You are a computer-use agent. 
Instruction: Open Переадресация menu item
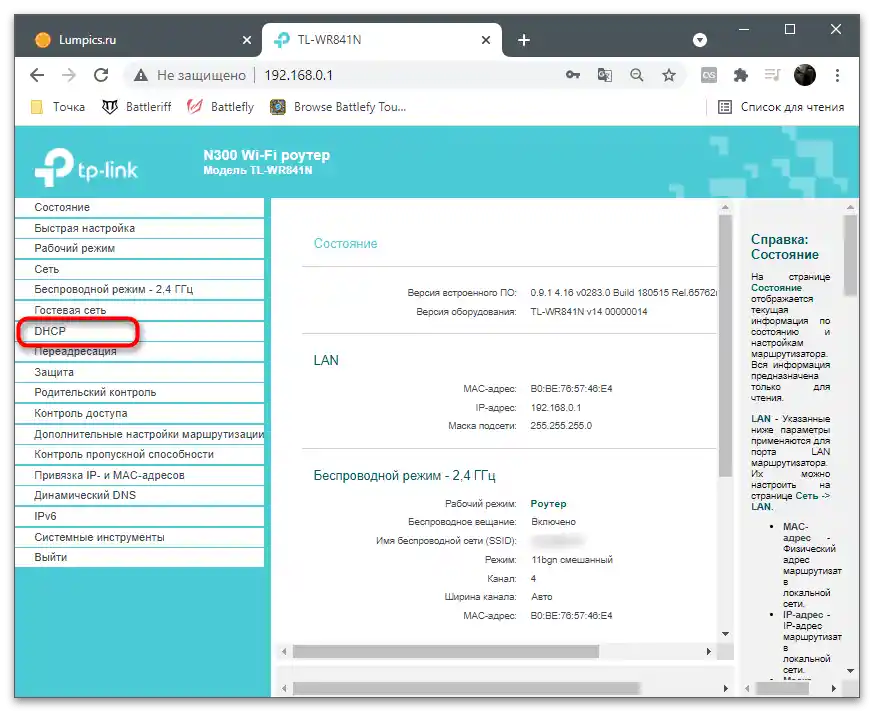139,351
